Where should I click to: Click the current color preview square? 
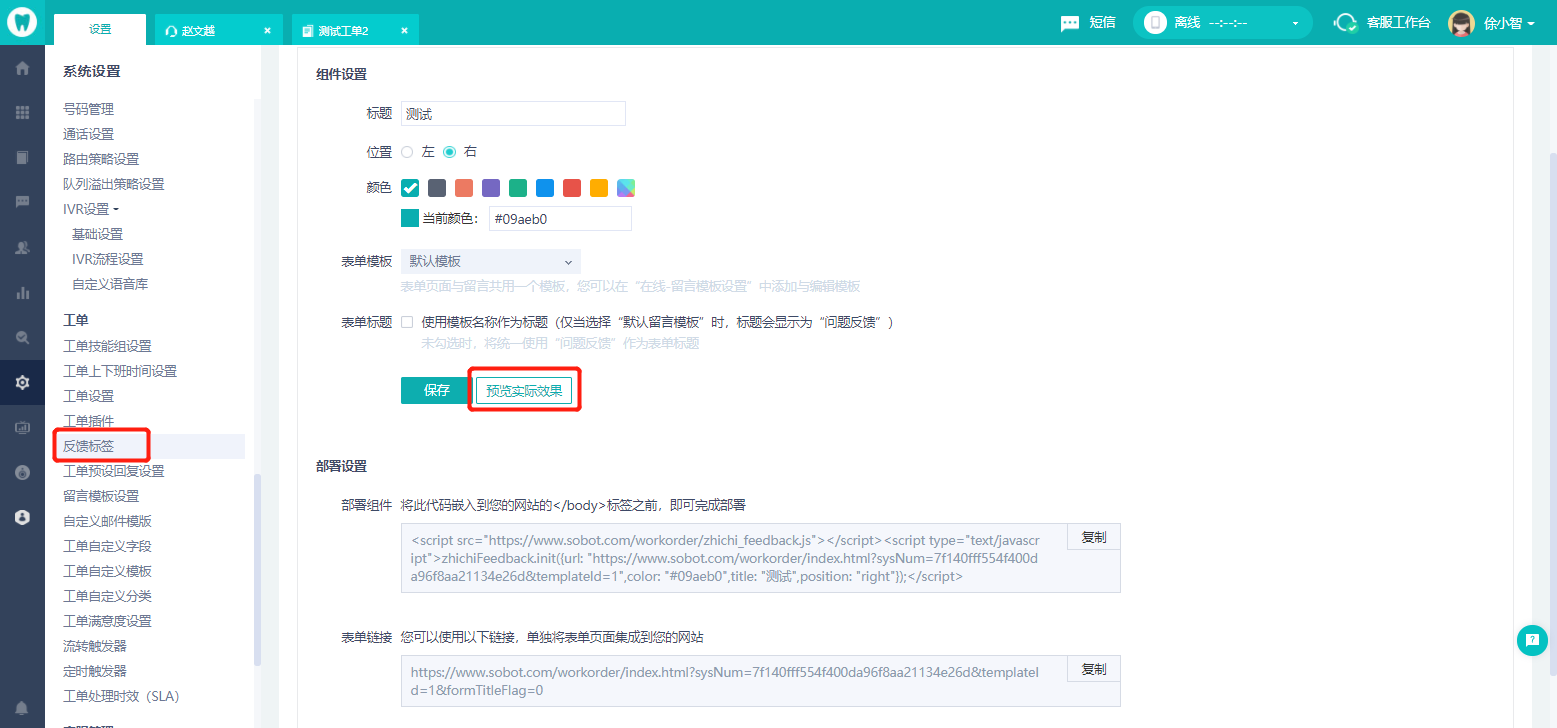coord(410,218)
